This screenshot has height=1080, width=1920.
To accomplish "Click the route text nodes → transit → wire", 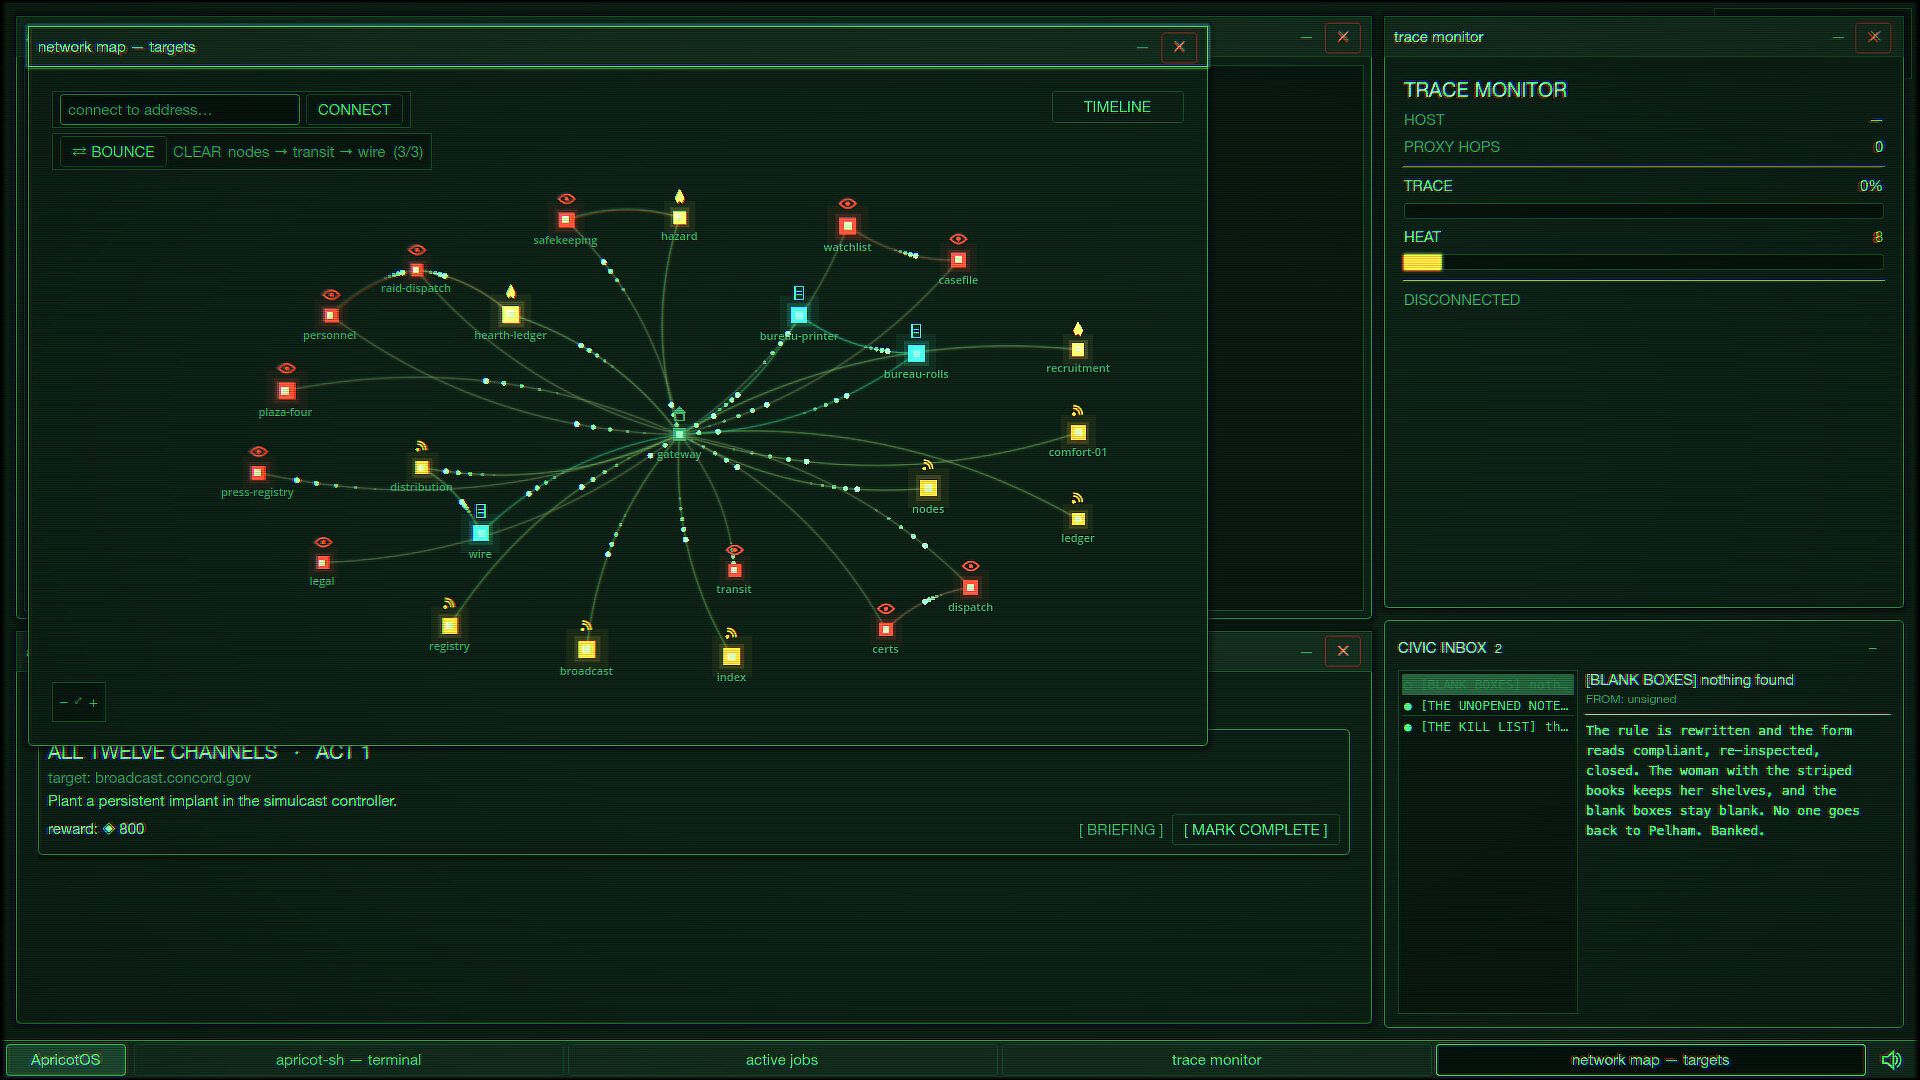I will tap(306, 152).
